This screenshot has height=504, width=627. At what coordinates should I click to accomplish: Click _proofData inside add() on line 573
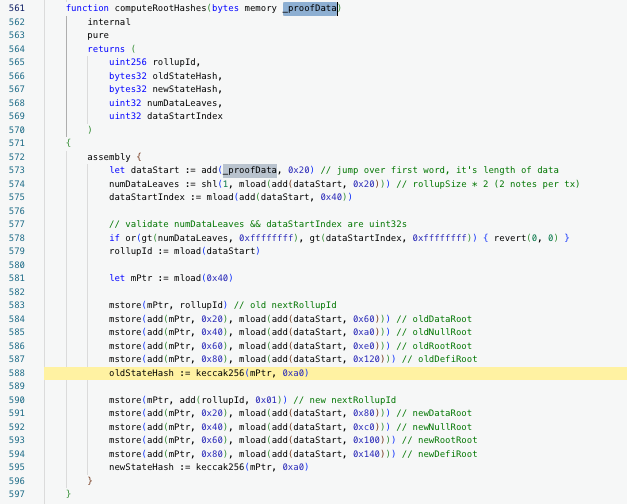click(x=250, y=170)
